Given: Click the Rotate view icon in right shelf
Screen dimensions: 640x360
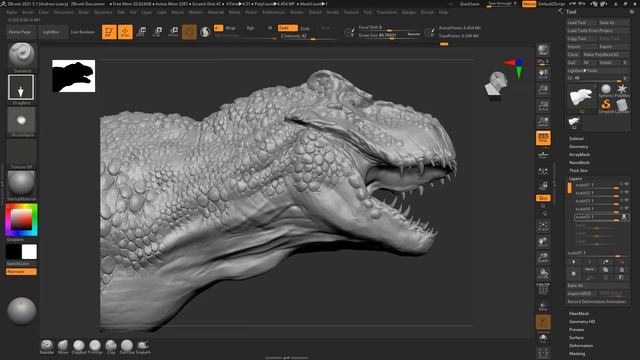Looking at the screenshot, I should click(x=543, y=273).
